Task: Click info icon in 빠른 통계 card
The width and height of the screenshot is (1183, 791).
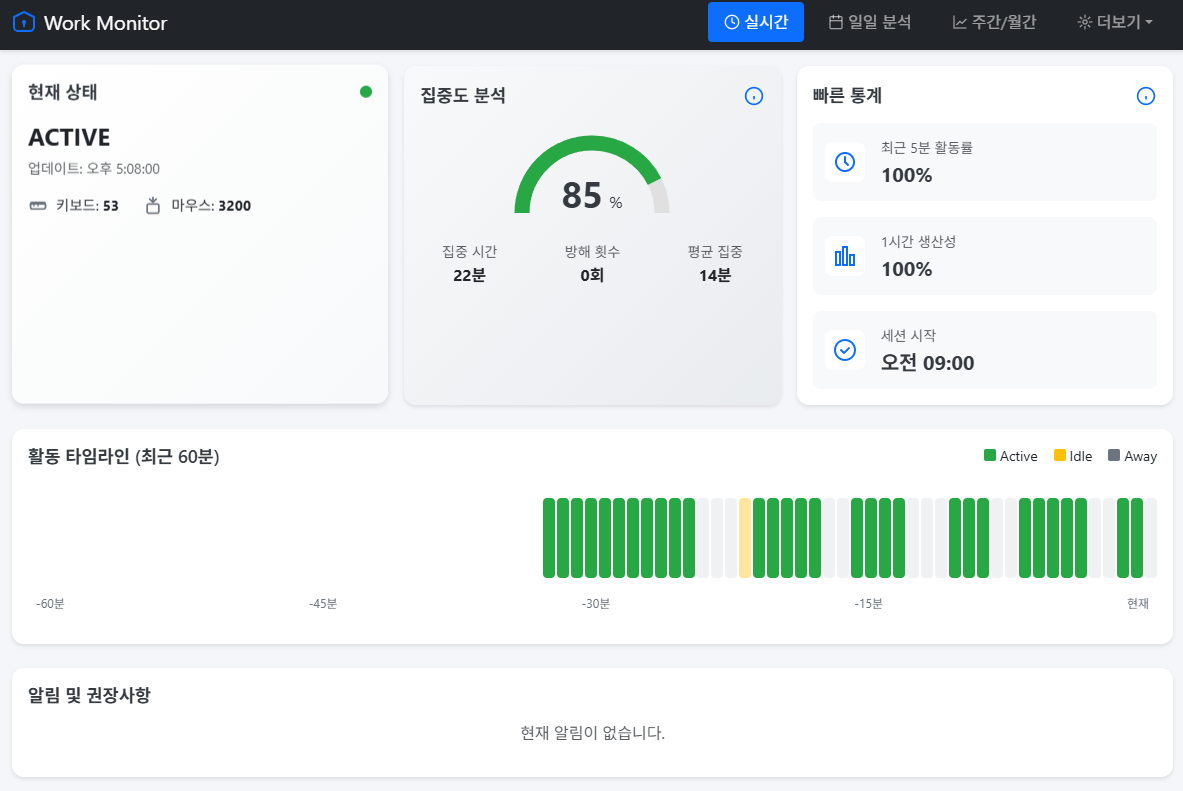Action: pyautogui.click(x=1146, y=96)
